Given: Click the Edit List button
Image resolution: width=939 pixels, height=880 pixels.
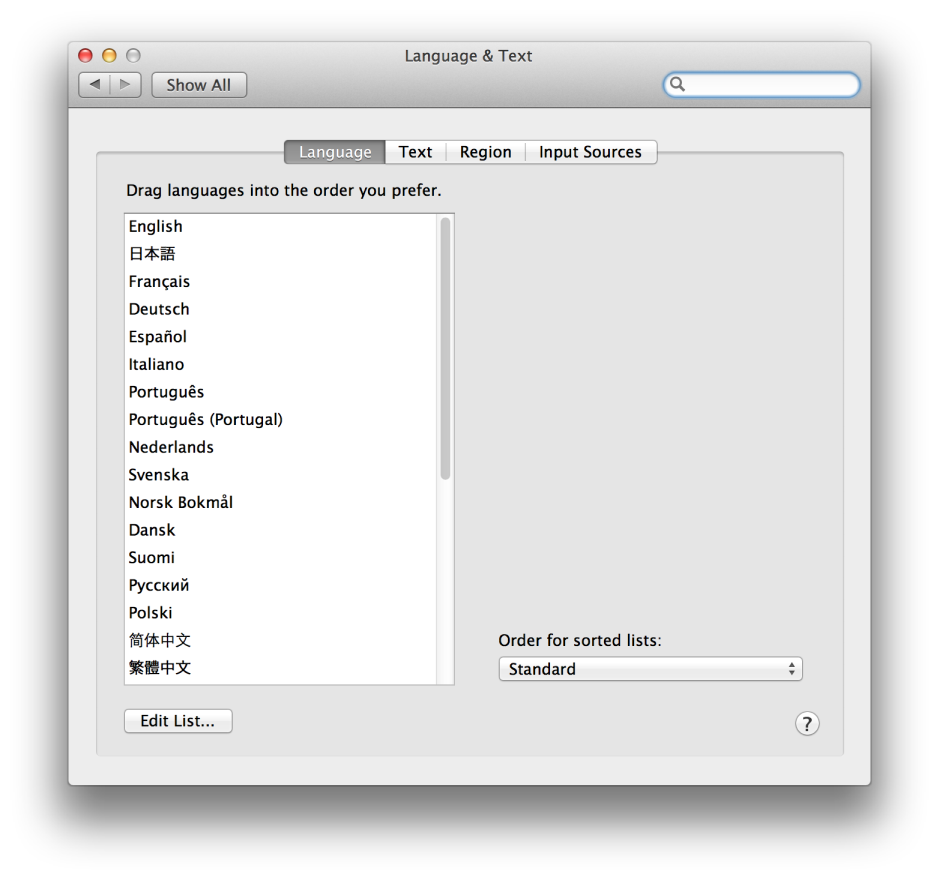Looking at the screenshot, I should tap(177, 720).
